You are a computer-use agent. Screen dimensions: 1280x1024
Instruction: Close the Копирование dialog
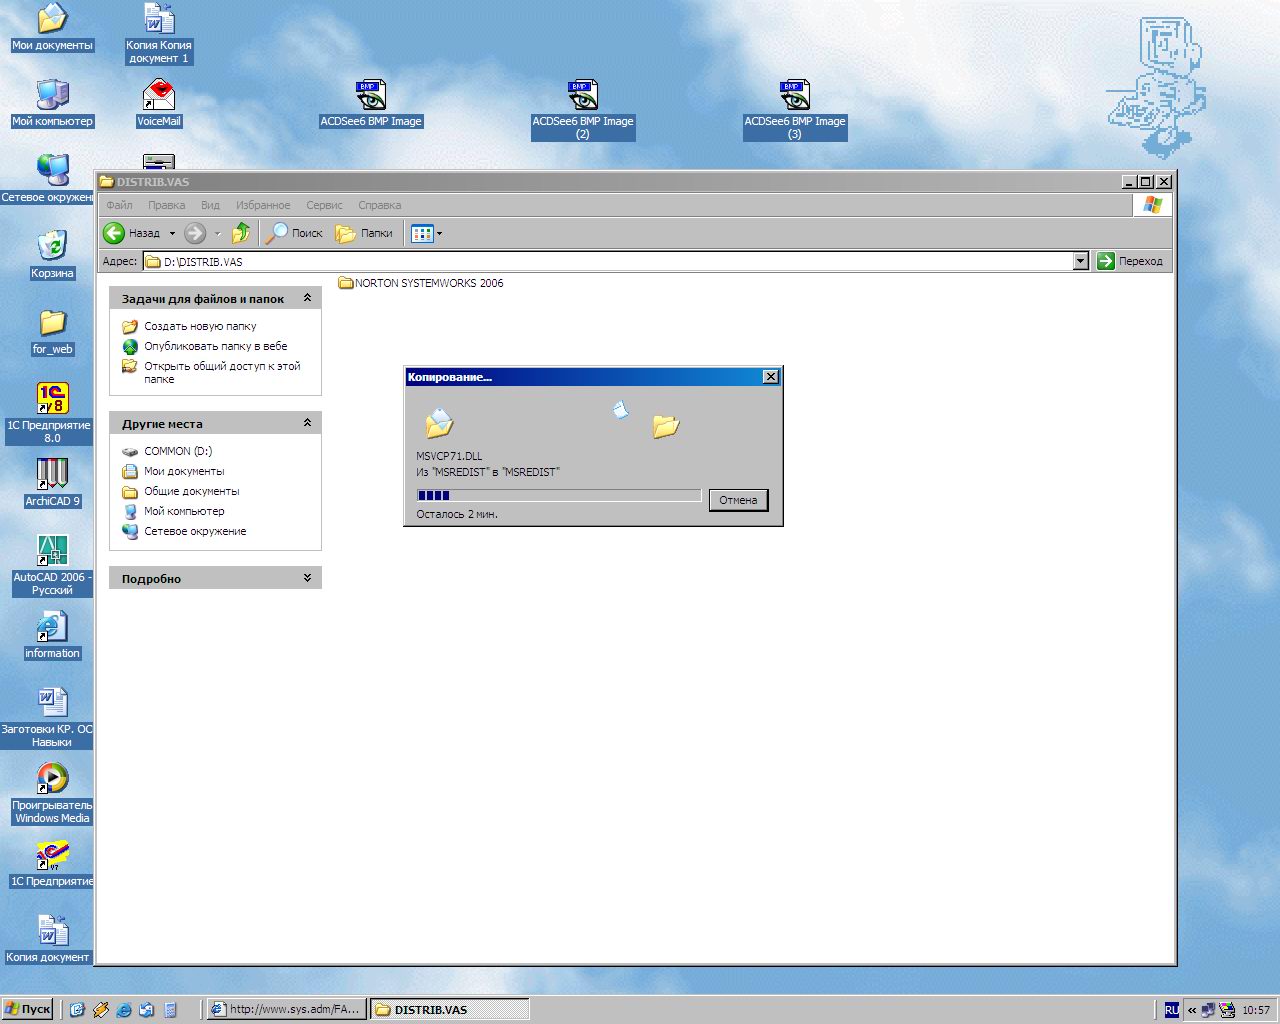(x=770, y=377)
